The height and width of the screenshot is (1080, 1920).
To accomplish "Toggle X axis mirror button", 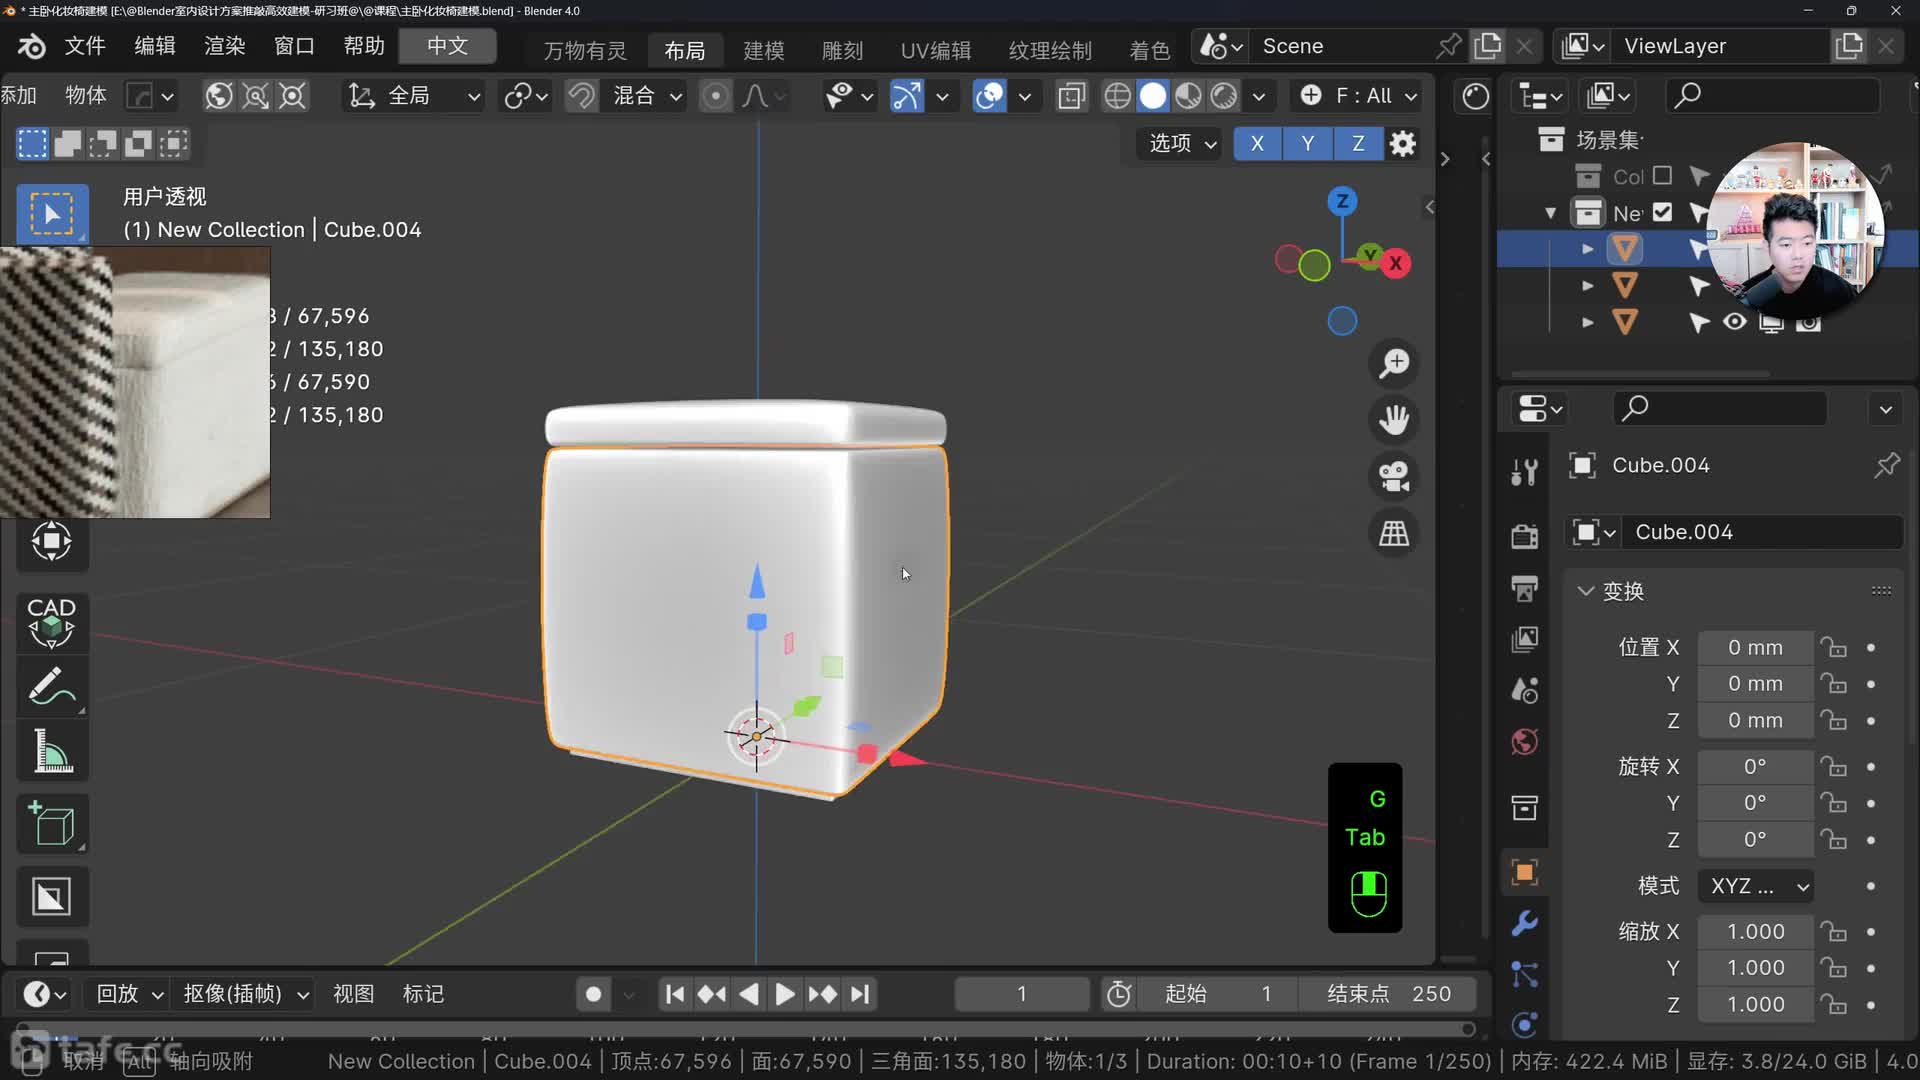I will pos(1257,143).
